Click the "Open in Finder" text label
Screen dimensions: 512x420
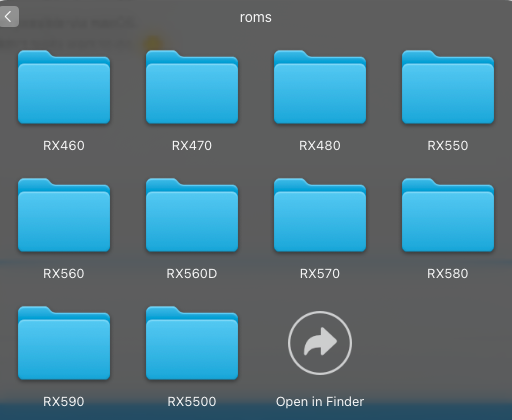(320, 402)
